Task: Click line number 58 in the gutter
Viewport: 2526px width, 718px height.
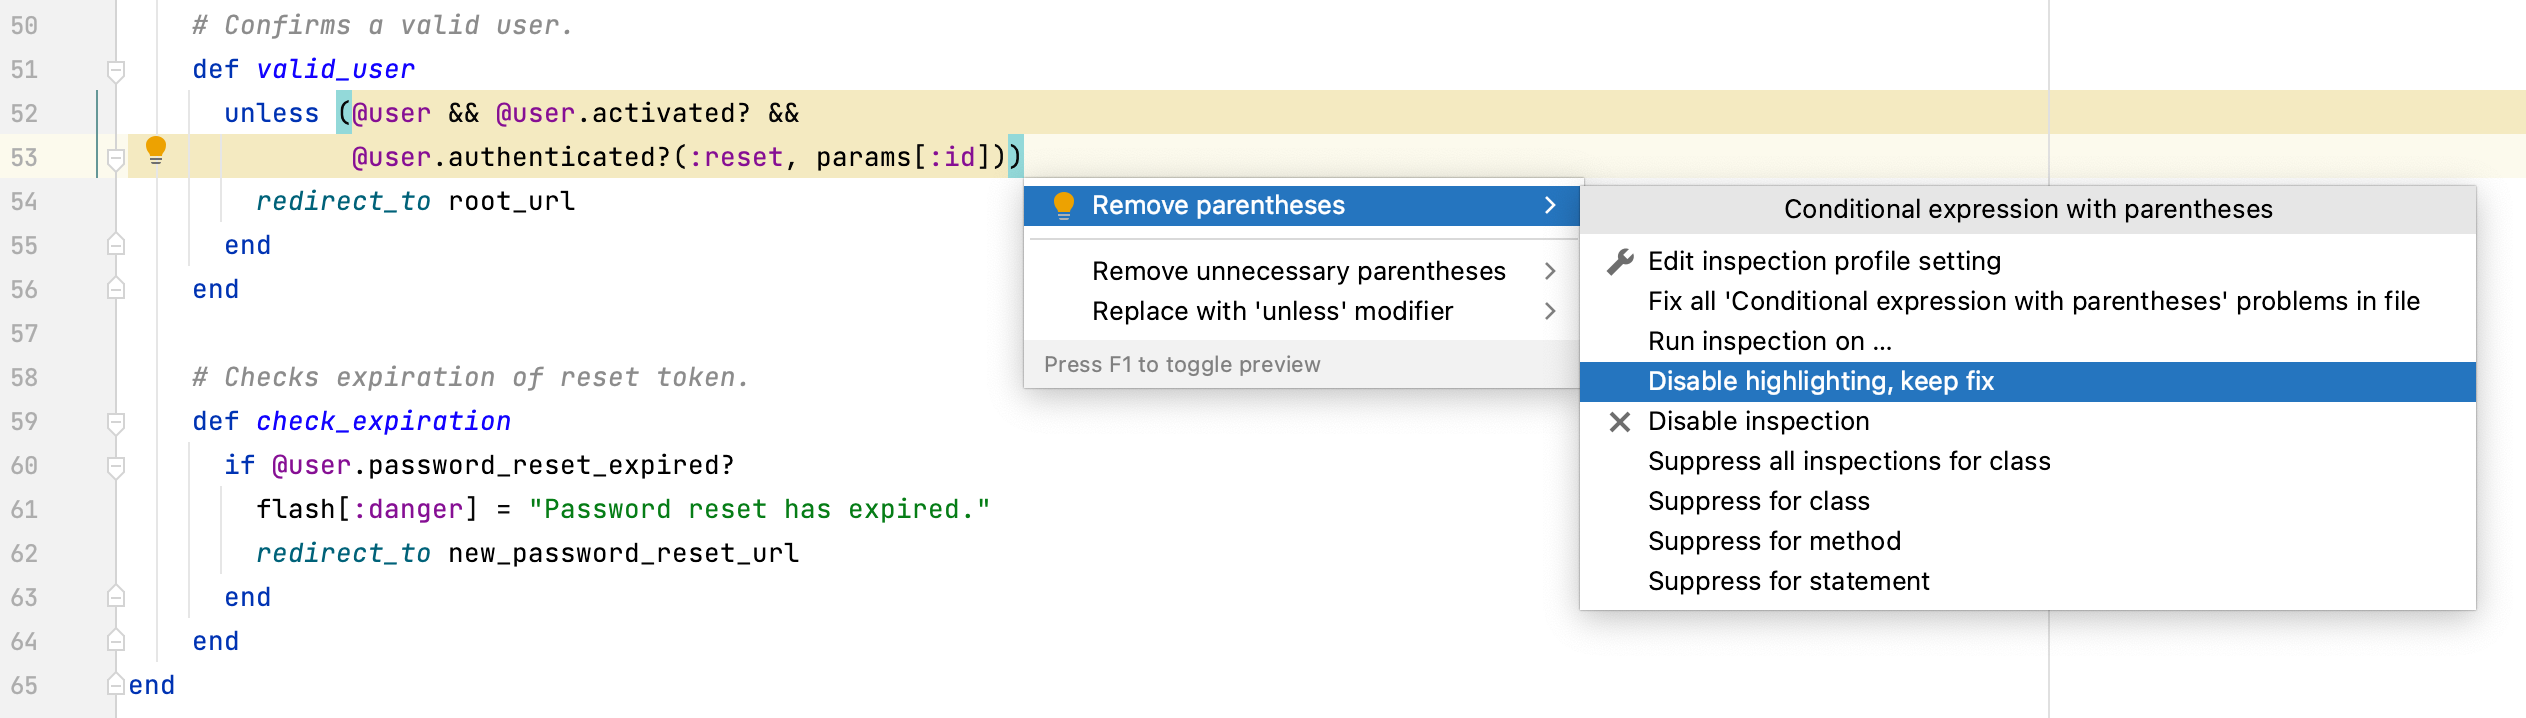Action: (x=24, y=378)
